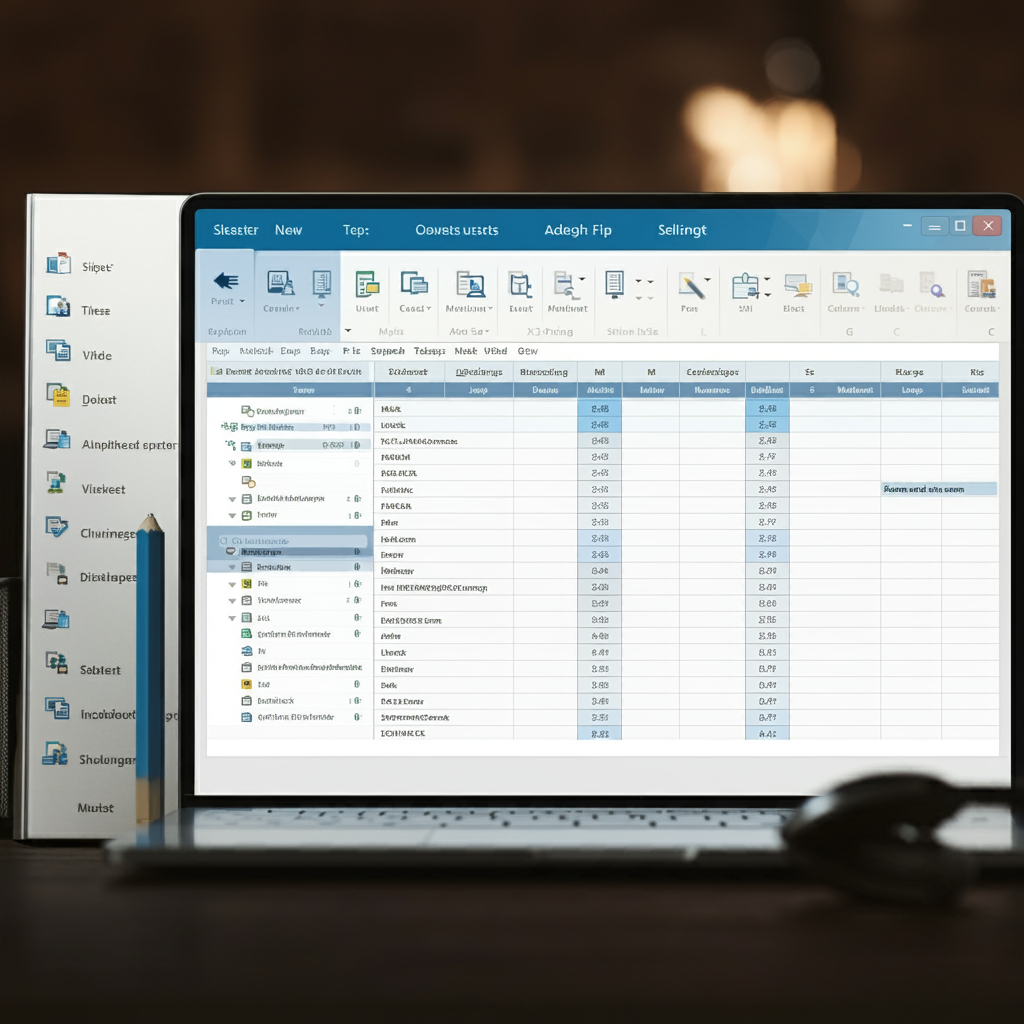This screenshot has height=1024, width=1024.
Task: Select the Lousk row in the table
Action: pyautogui.click(x=686, y=425)
